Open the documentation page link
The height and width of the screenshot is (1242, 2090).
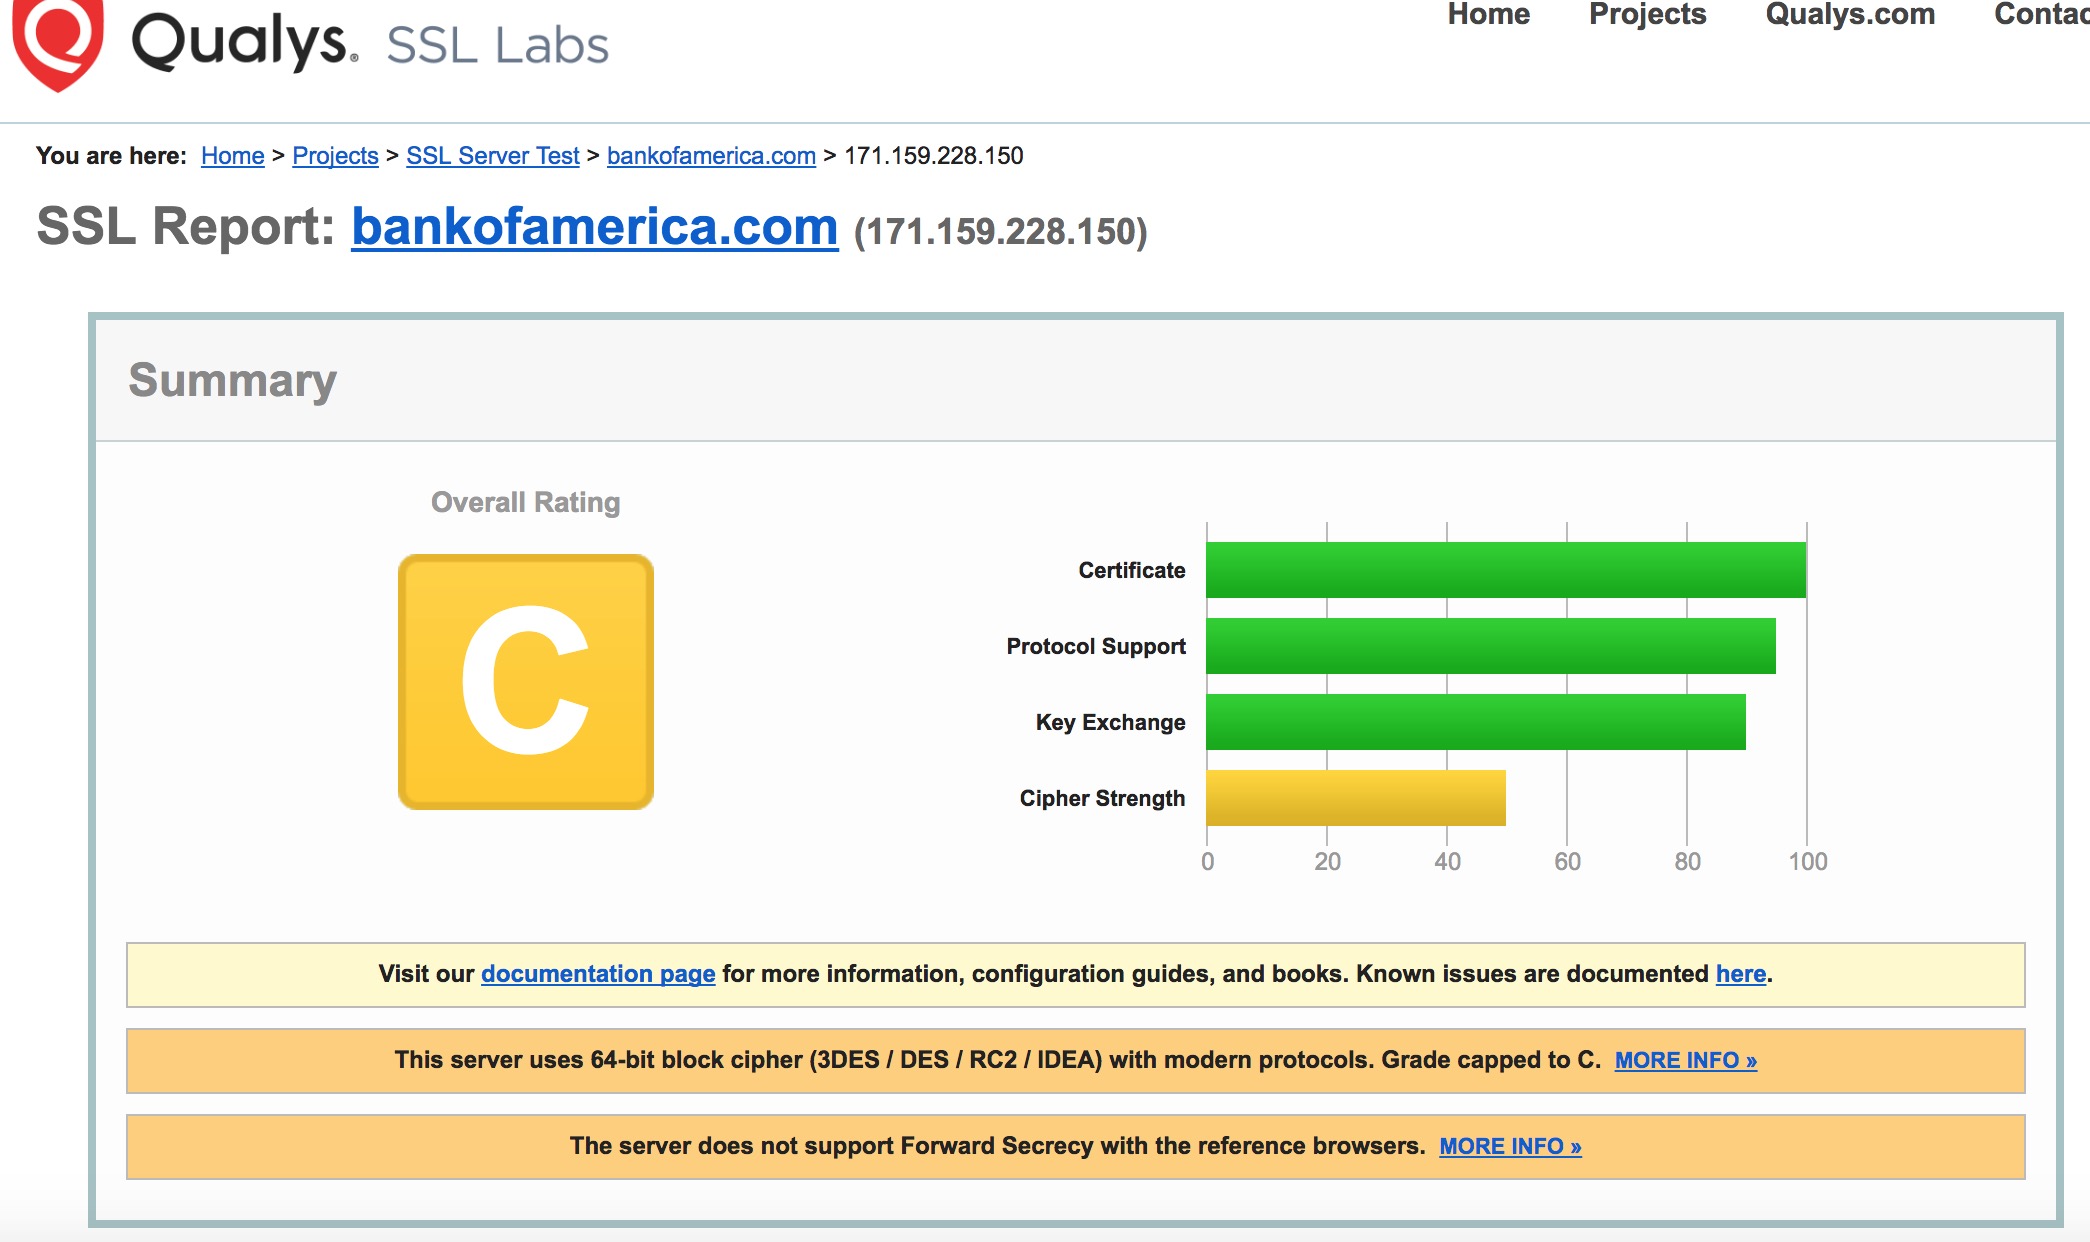tap(598, 974)
